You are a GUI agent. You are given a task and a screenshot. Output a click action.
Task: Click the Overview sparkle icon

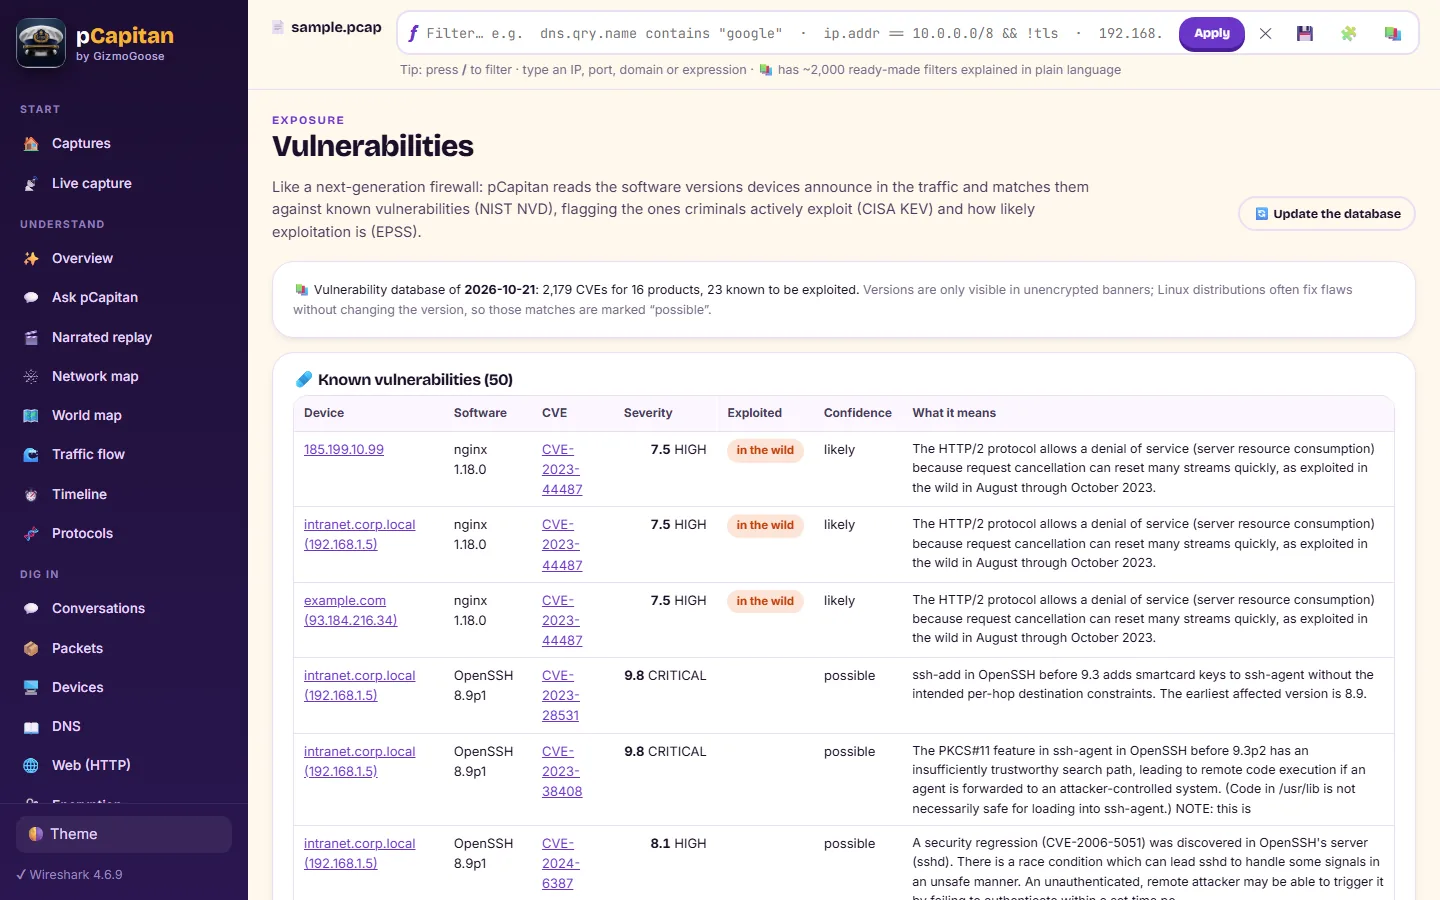coord(31,259)
